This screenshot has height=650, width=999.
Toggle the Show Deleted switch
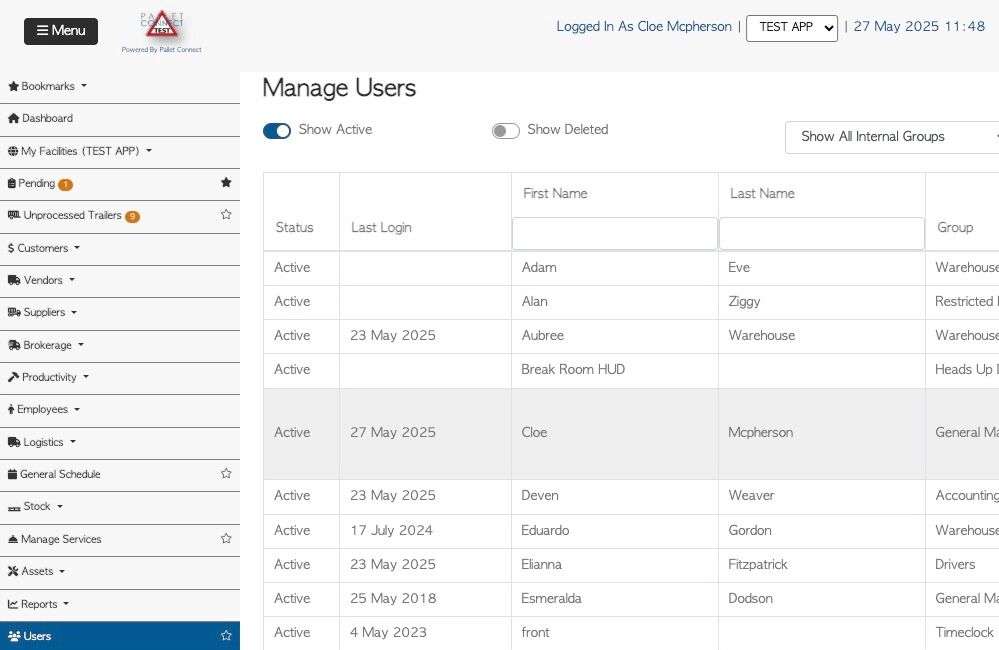tap(505, 131)
